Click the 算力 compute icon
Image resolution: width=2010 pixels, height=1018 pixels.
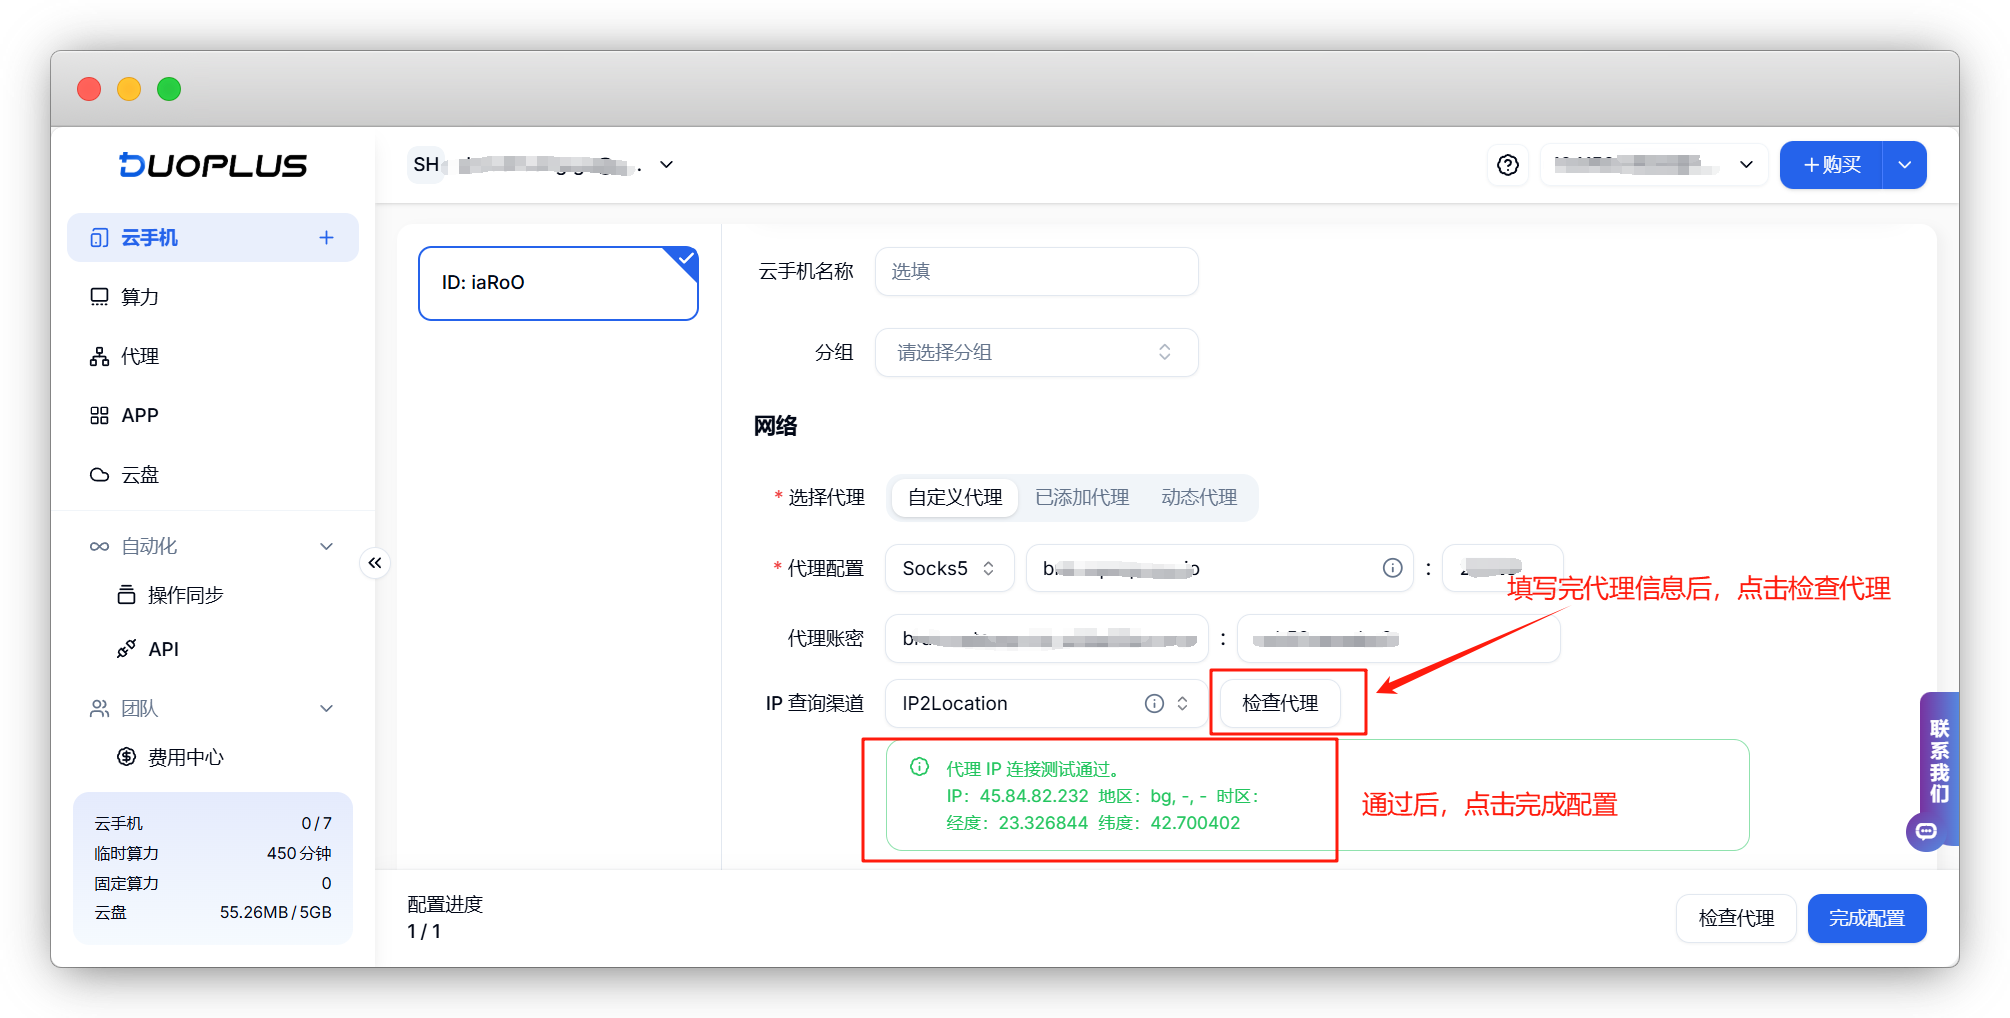tap(99, 297)
